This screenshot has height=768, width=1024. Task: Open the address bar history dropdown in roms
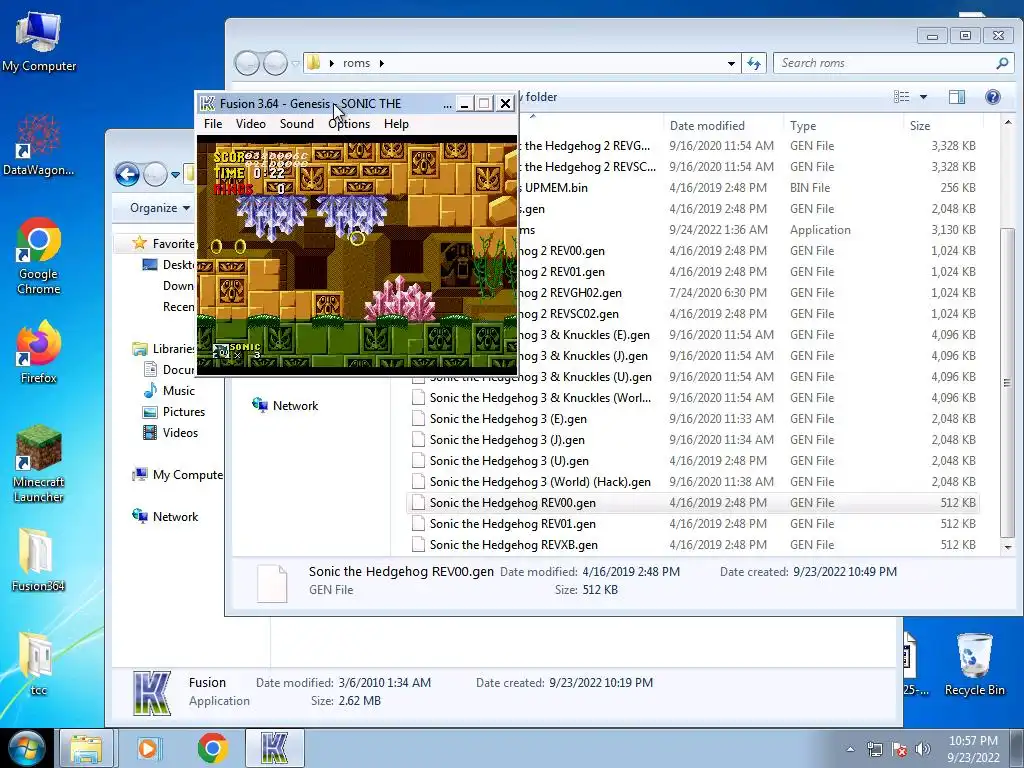[x=731, y=63]
